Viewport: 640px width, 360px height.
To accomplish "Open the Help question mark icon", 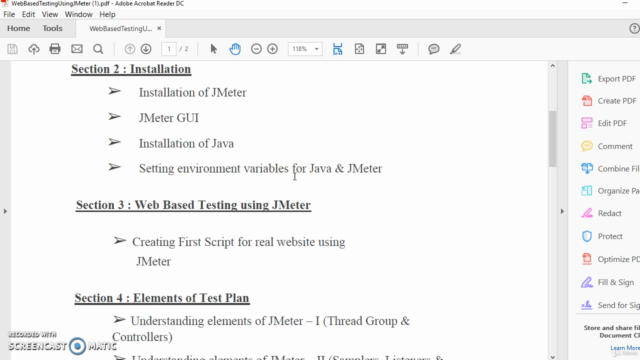I will (x=634, y=29).
